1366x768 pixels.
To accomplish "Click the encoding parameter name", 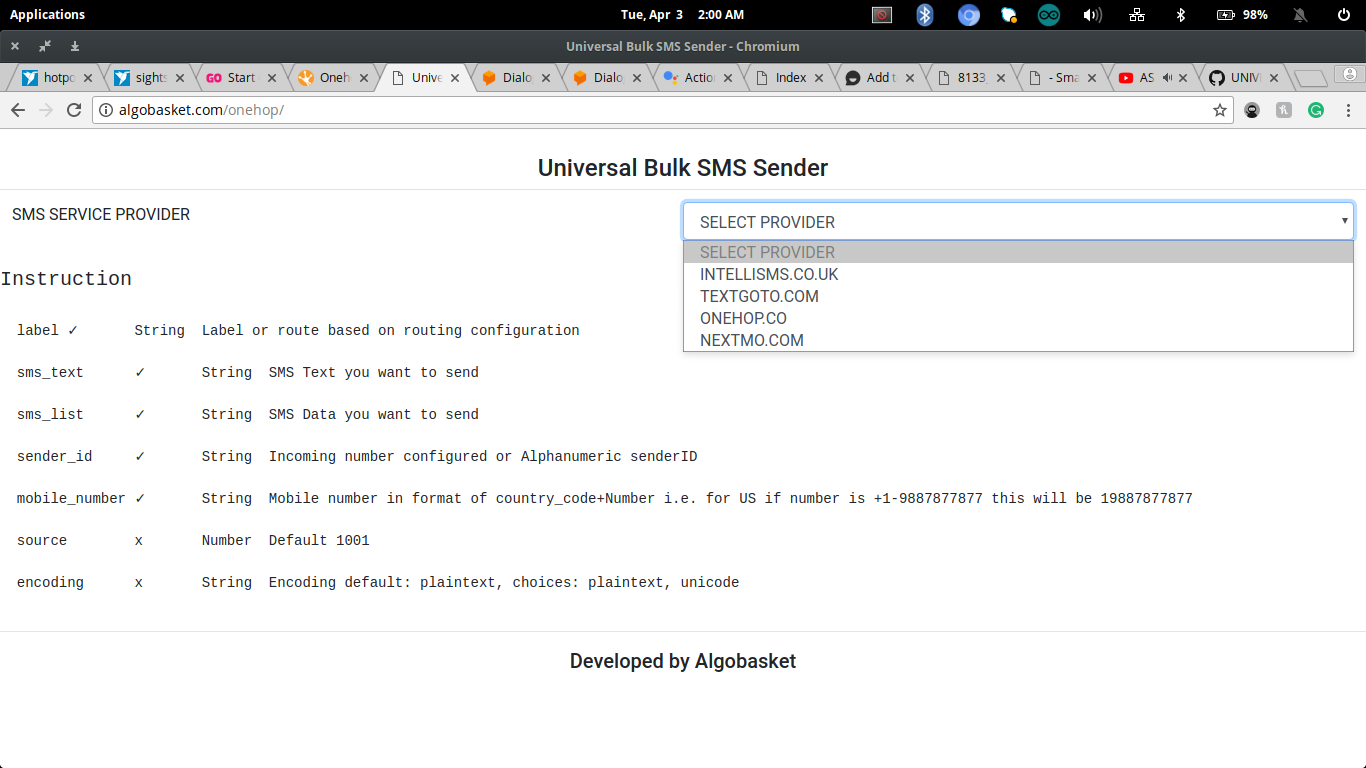I will pyautogui.click(x=50, y=582).
